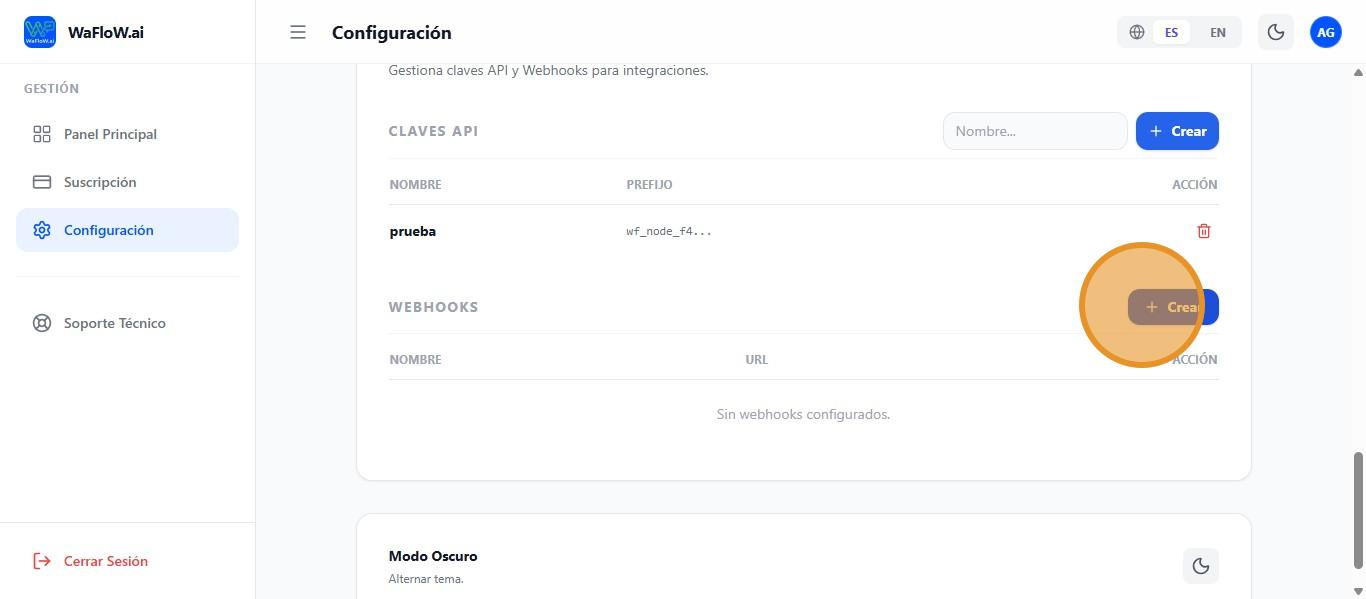Open the AG user avatar menu

click(1325, 32)
